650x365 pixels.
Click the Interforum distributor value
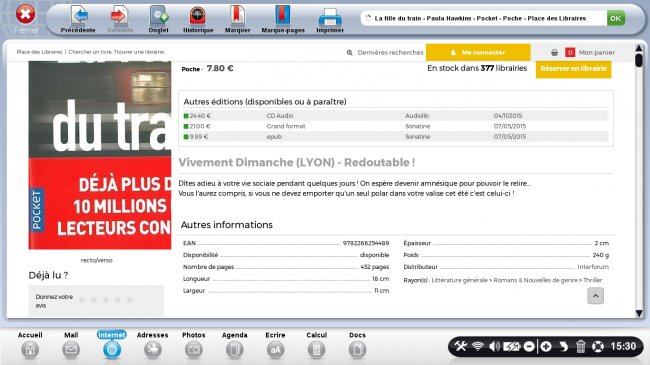(x=593, y=267)
